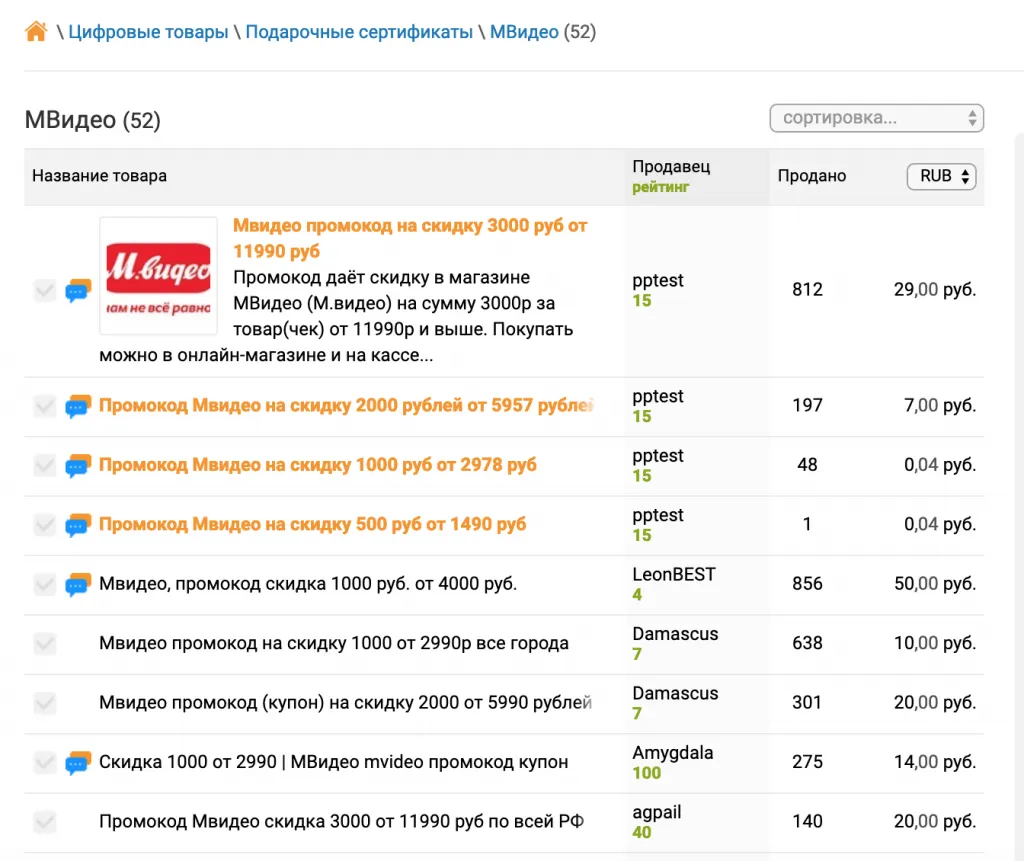This screenshot has height=861, width=1024.
Task: Open Промокод Мвидео 500 руб от 1490 руб
Action: tap(312, 524)
